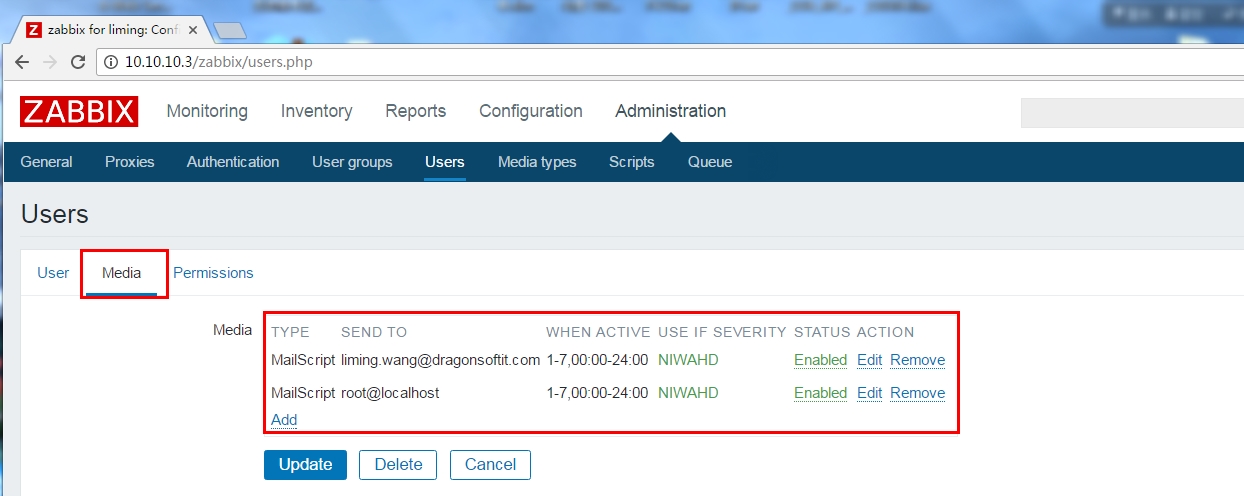Click the Zabbix search field
This screenshot has height=496, width=1244.
coord(1132,113)
